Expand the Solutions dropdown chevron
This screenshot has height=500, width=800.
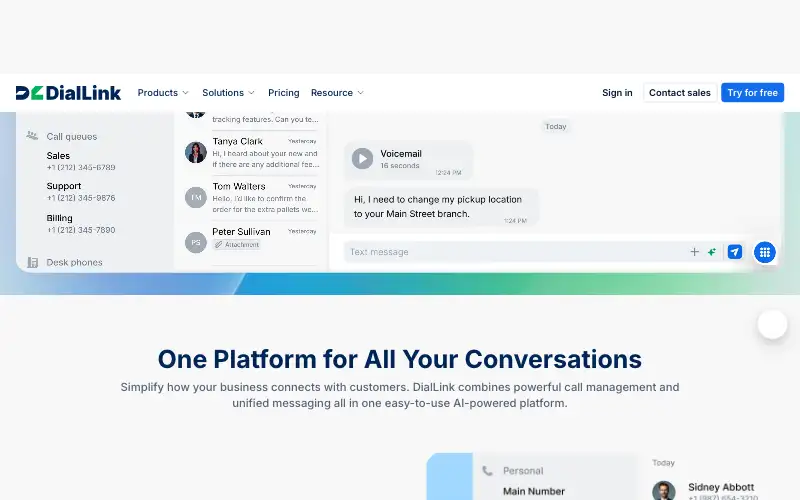(252, 93)
